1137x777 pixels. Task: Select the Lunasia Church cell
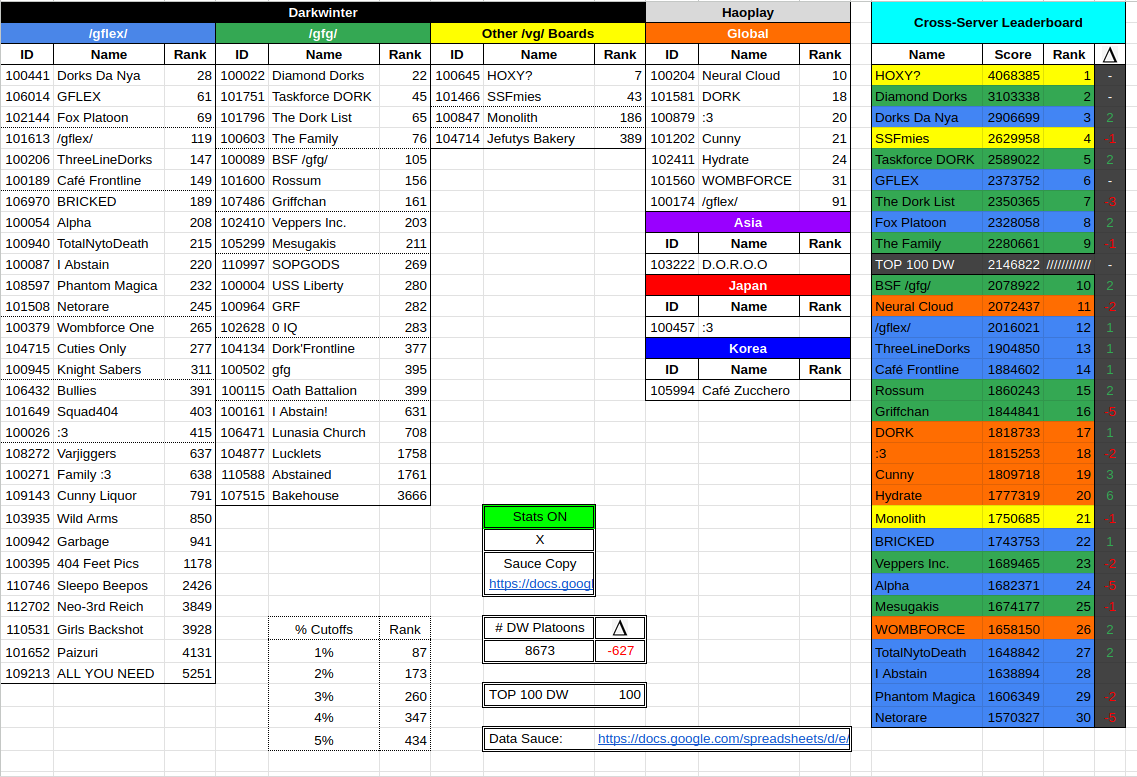(323, 433)
